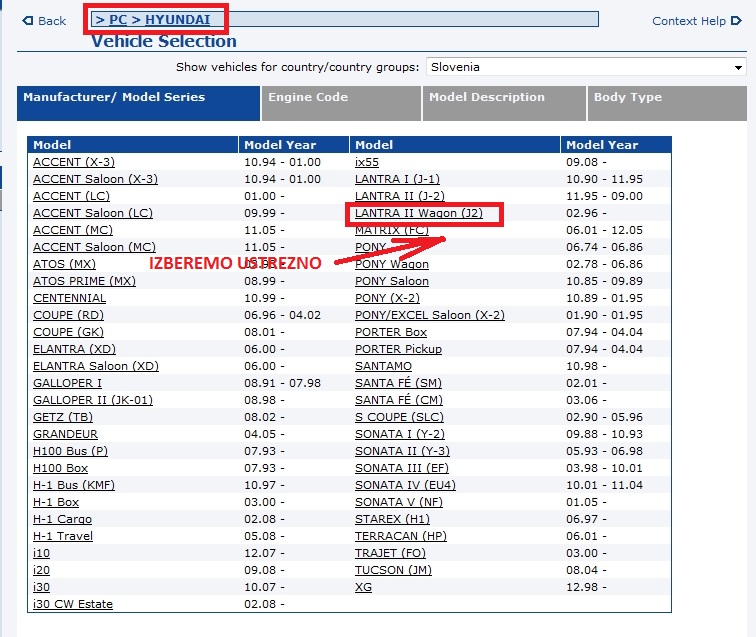
Task: Pick the COUPE (RD) model
Action: coord(68,315)
